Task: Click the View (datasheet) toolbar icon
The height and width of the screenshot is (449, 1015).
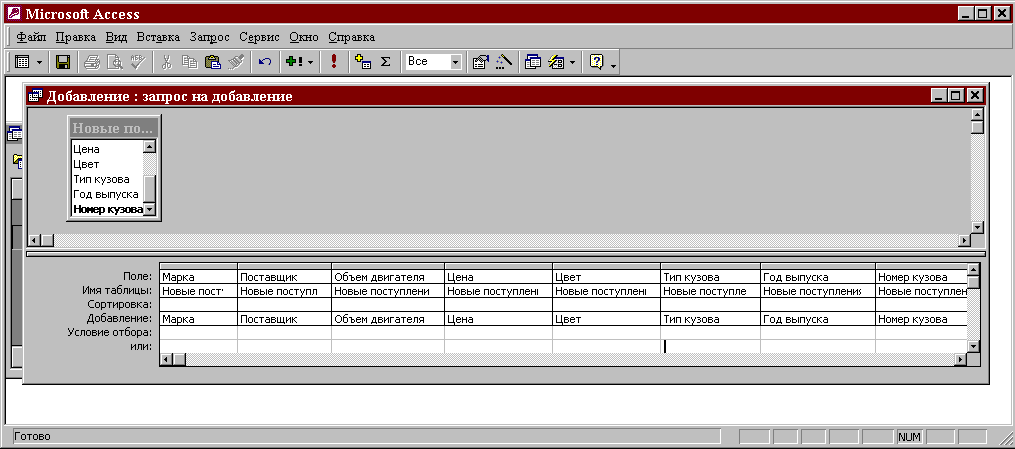Action: coord(21,62)
